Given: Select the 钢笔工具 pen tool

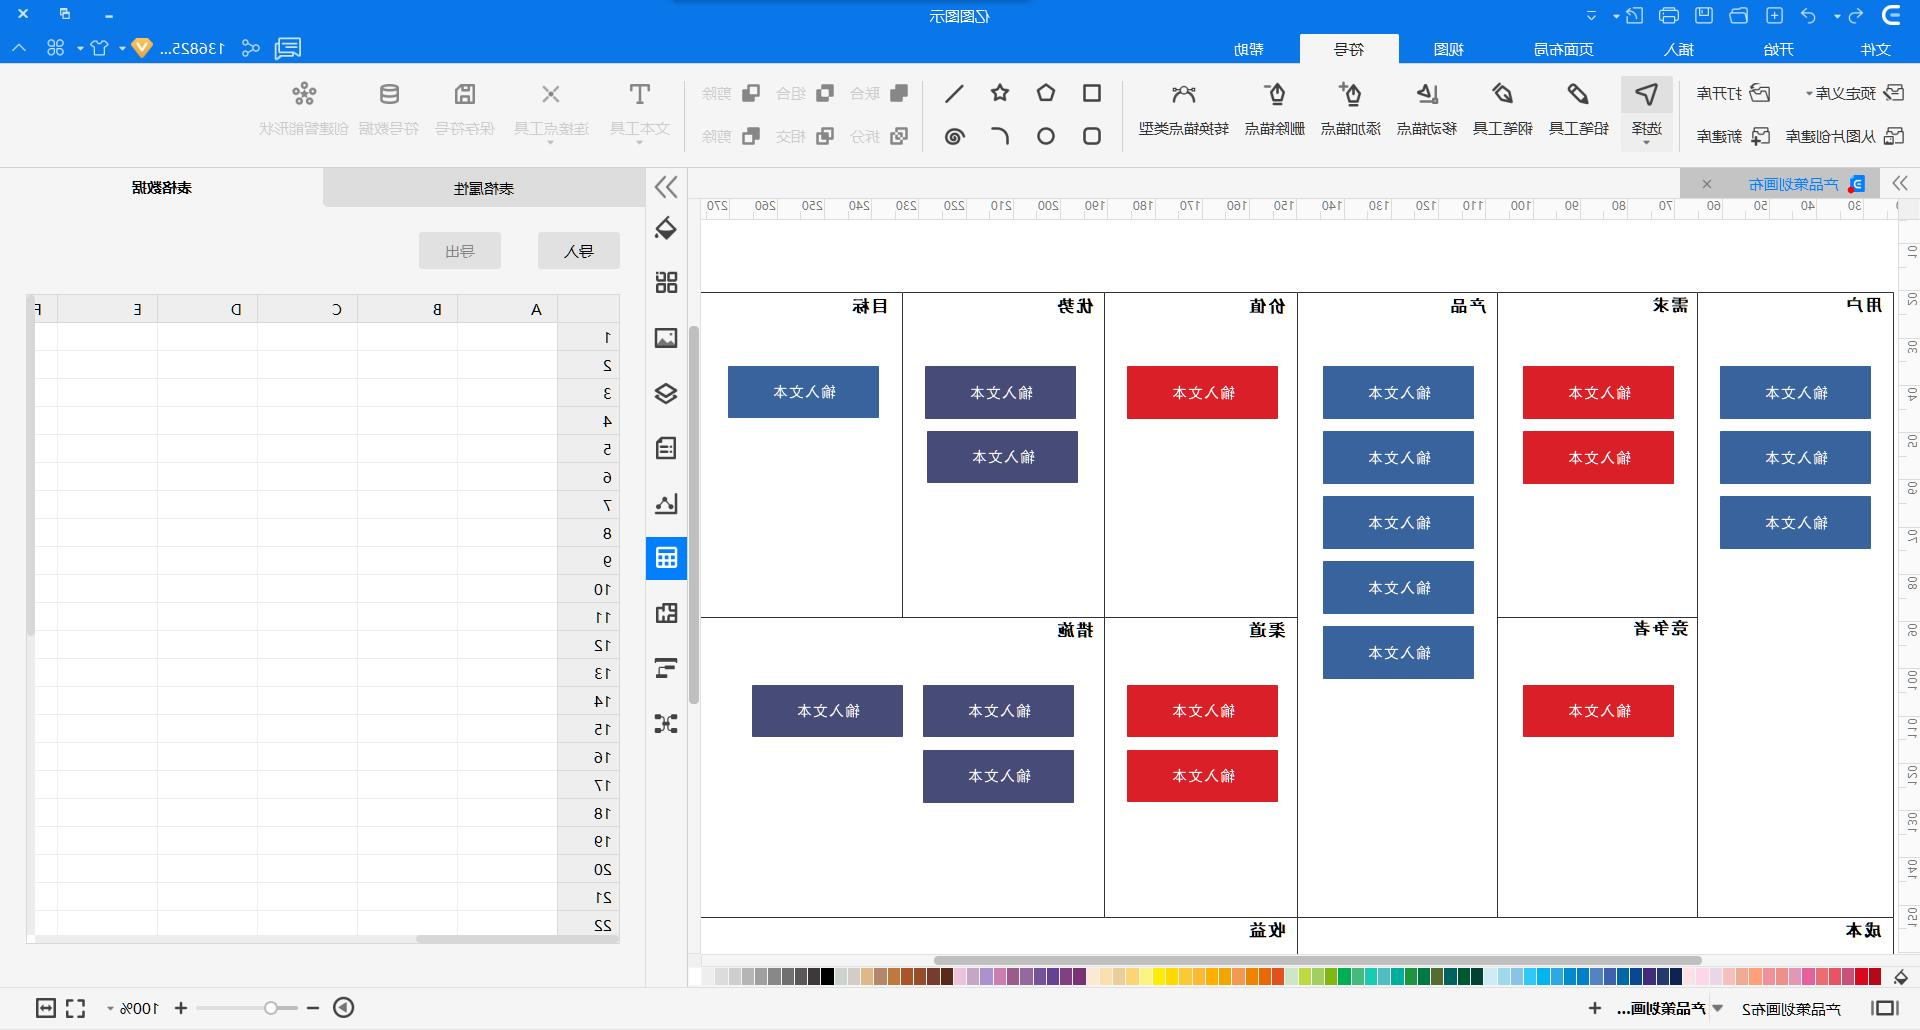Looking at the screenshot, I should [x=1502, y=109].
